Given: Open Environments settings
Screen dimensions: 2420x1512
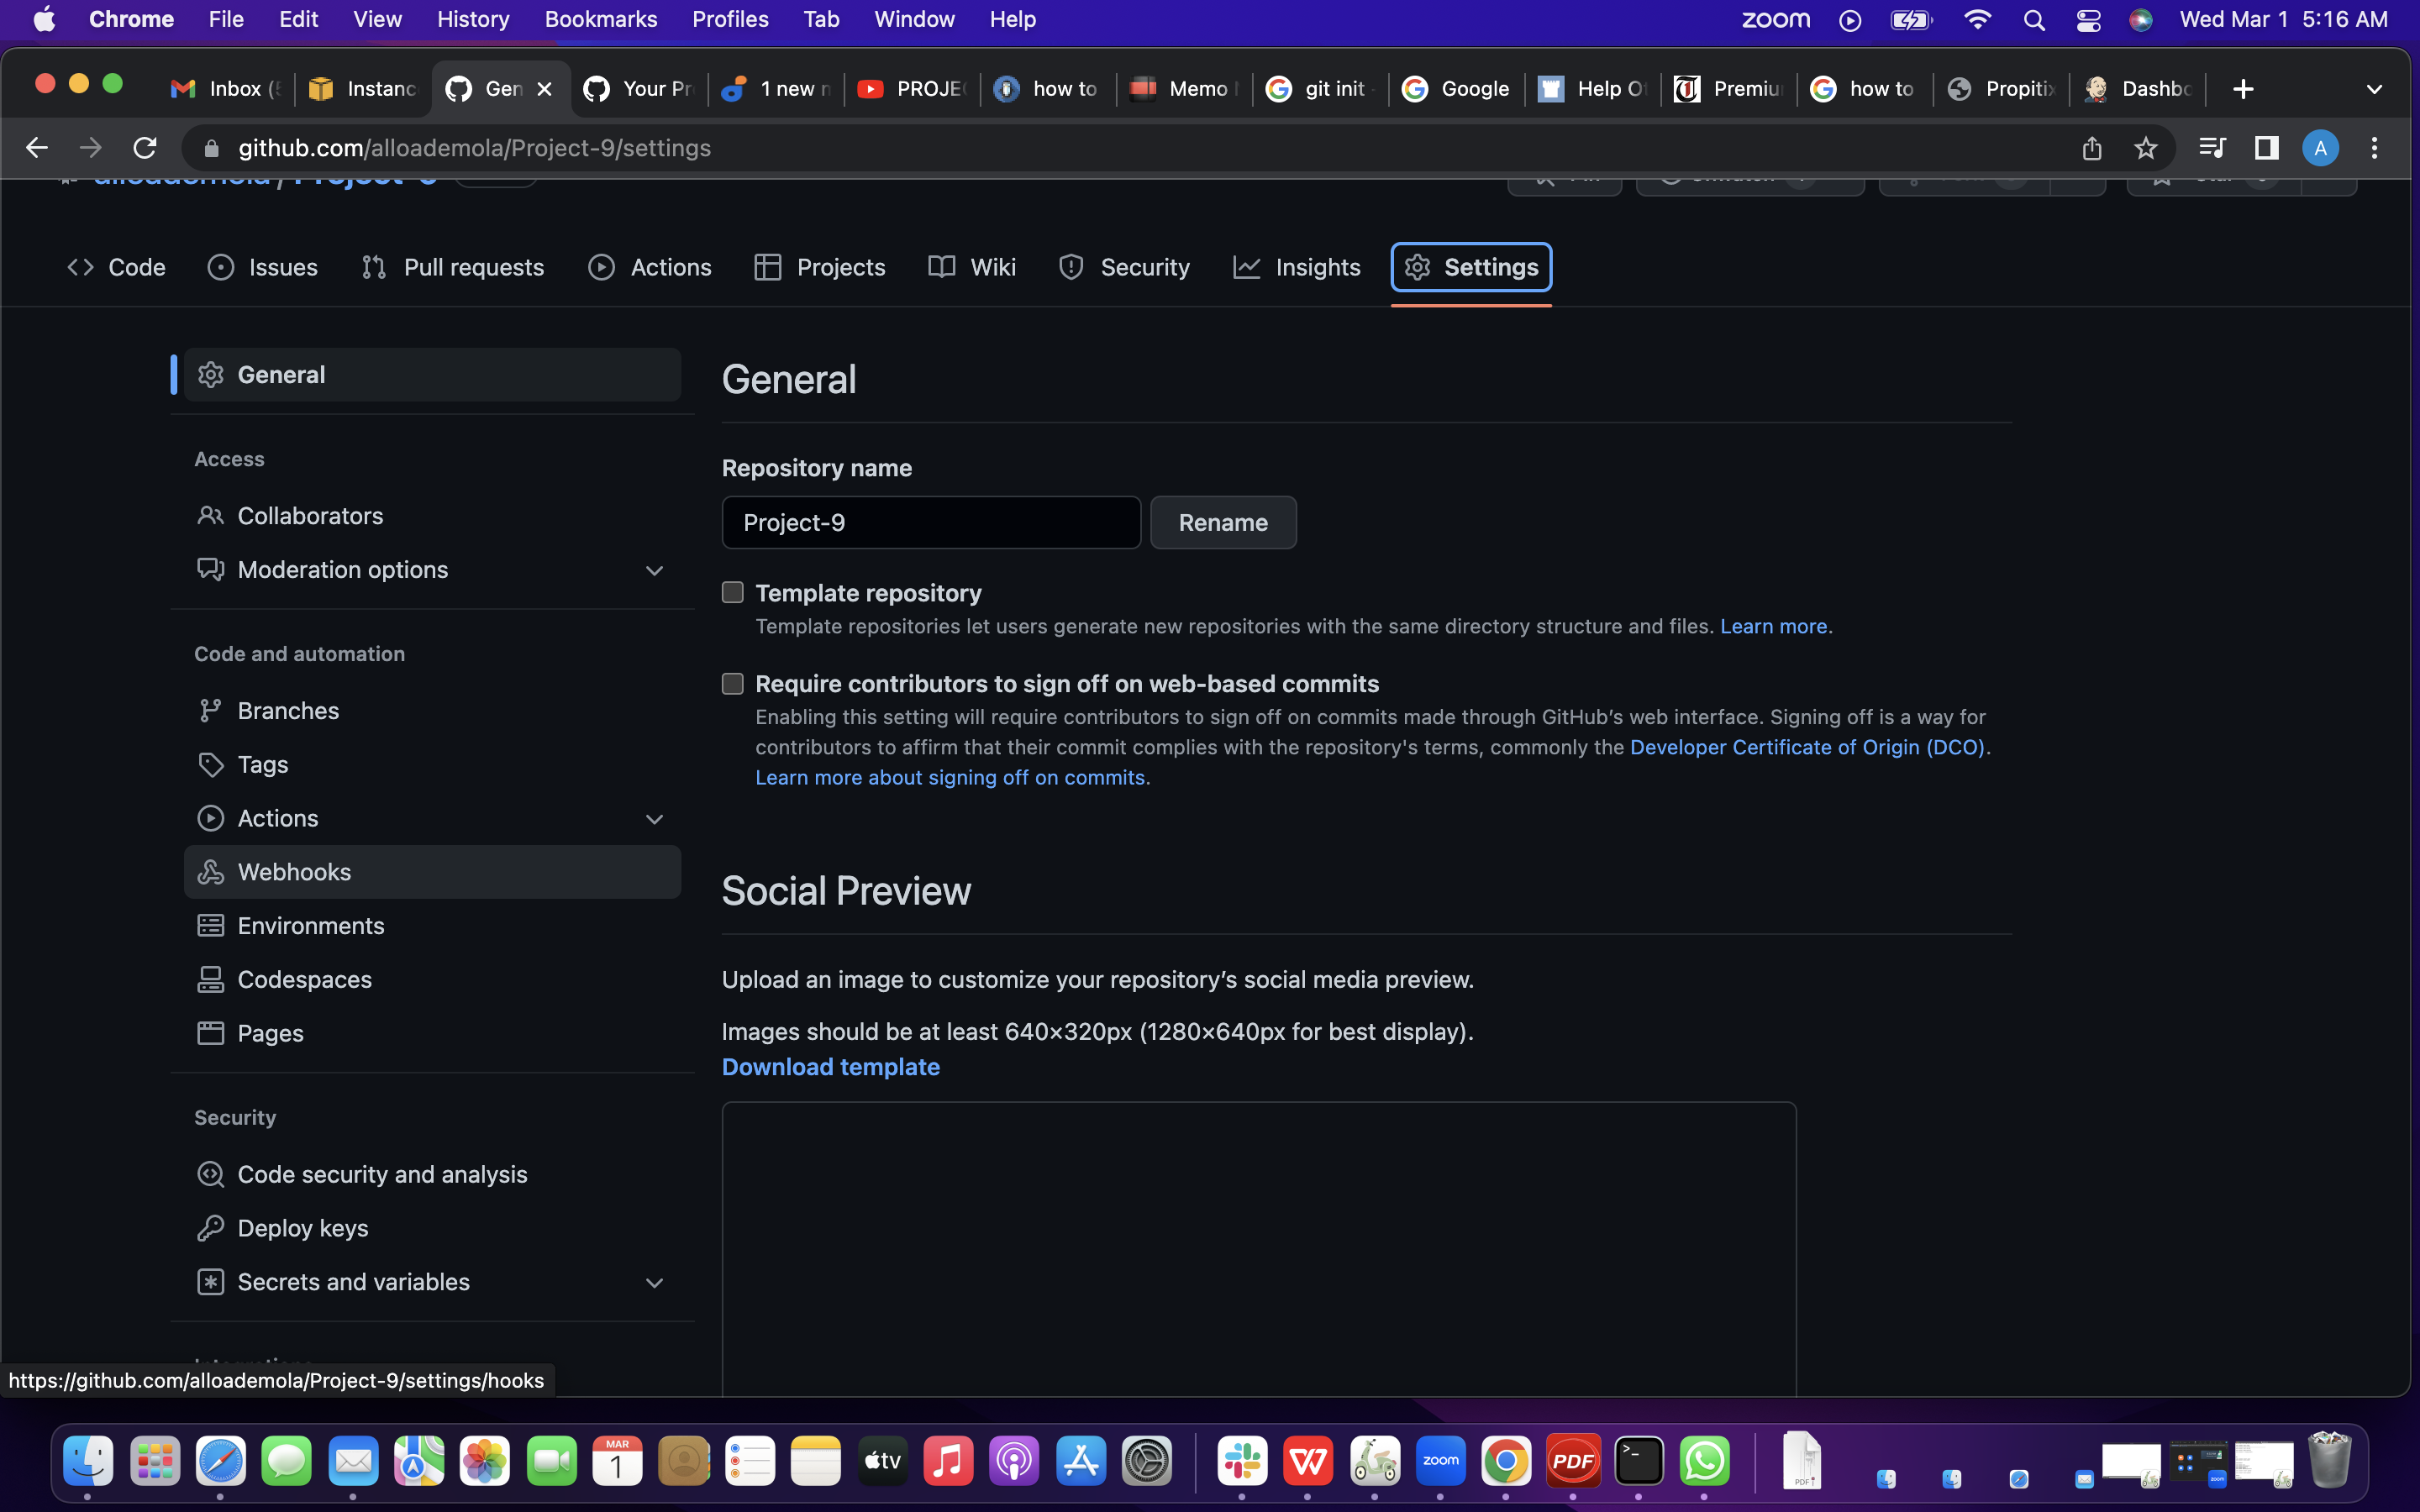Looking at the screenshot, I should 310,925.
